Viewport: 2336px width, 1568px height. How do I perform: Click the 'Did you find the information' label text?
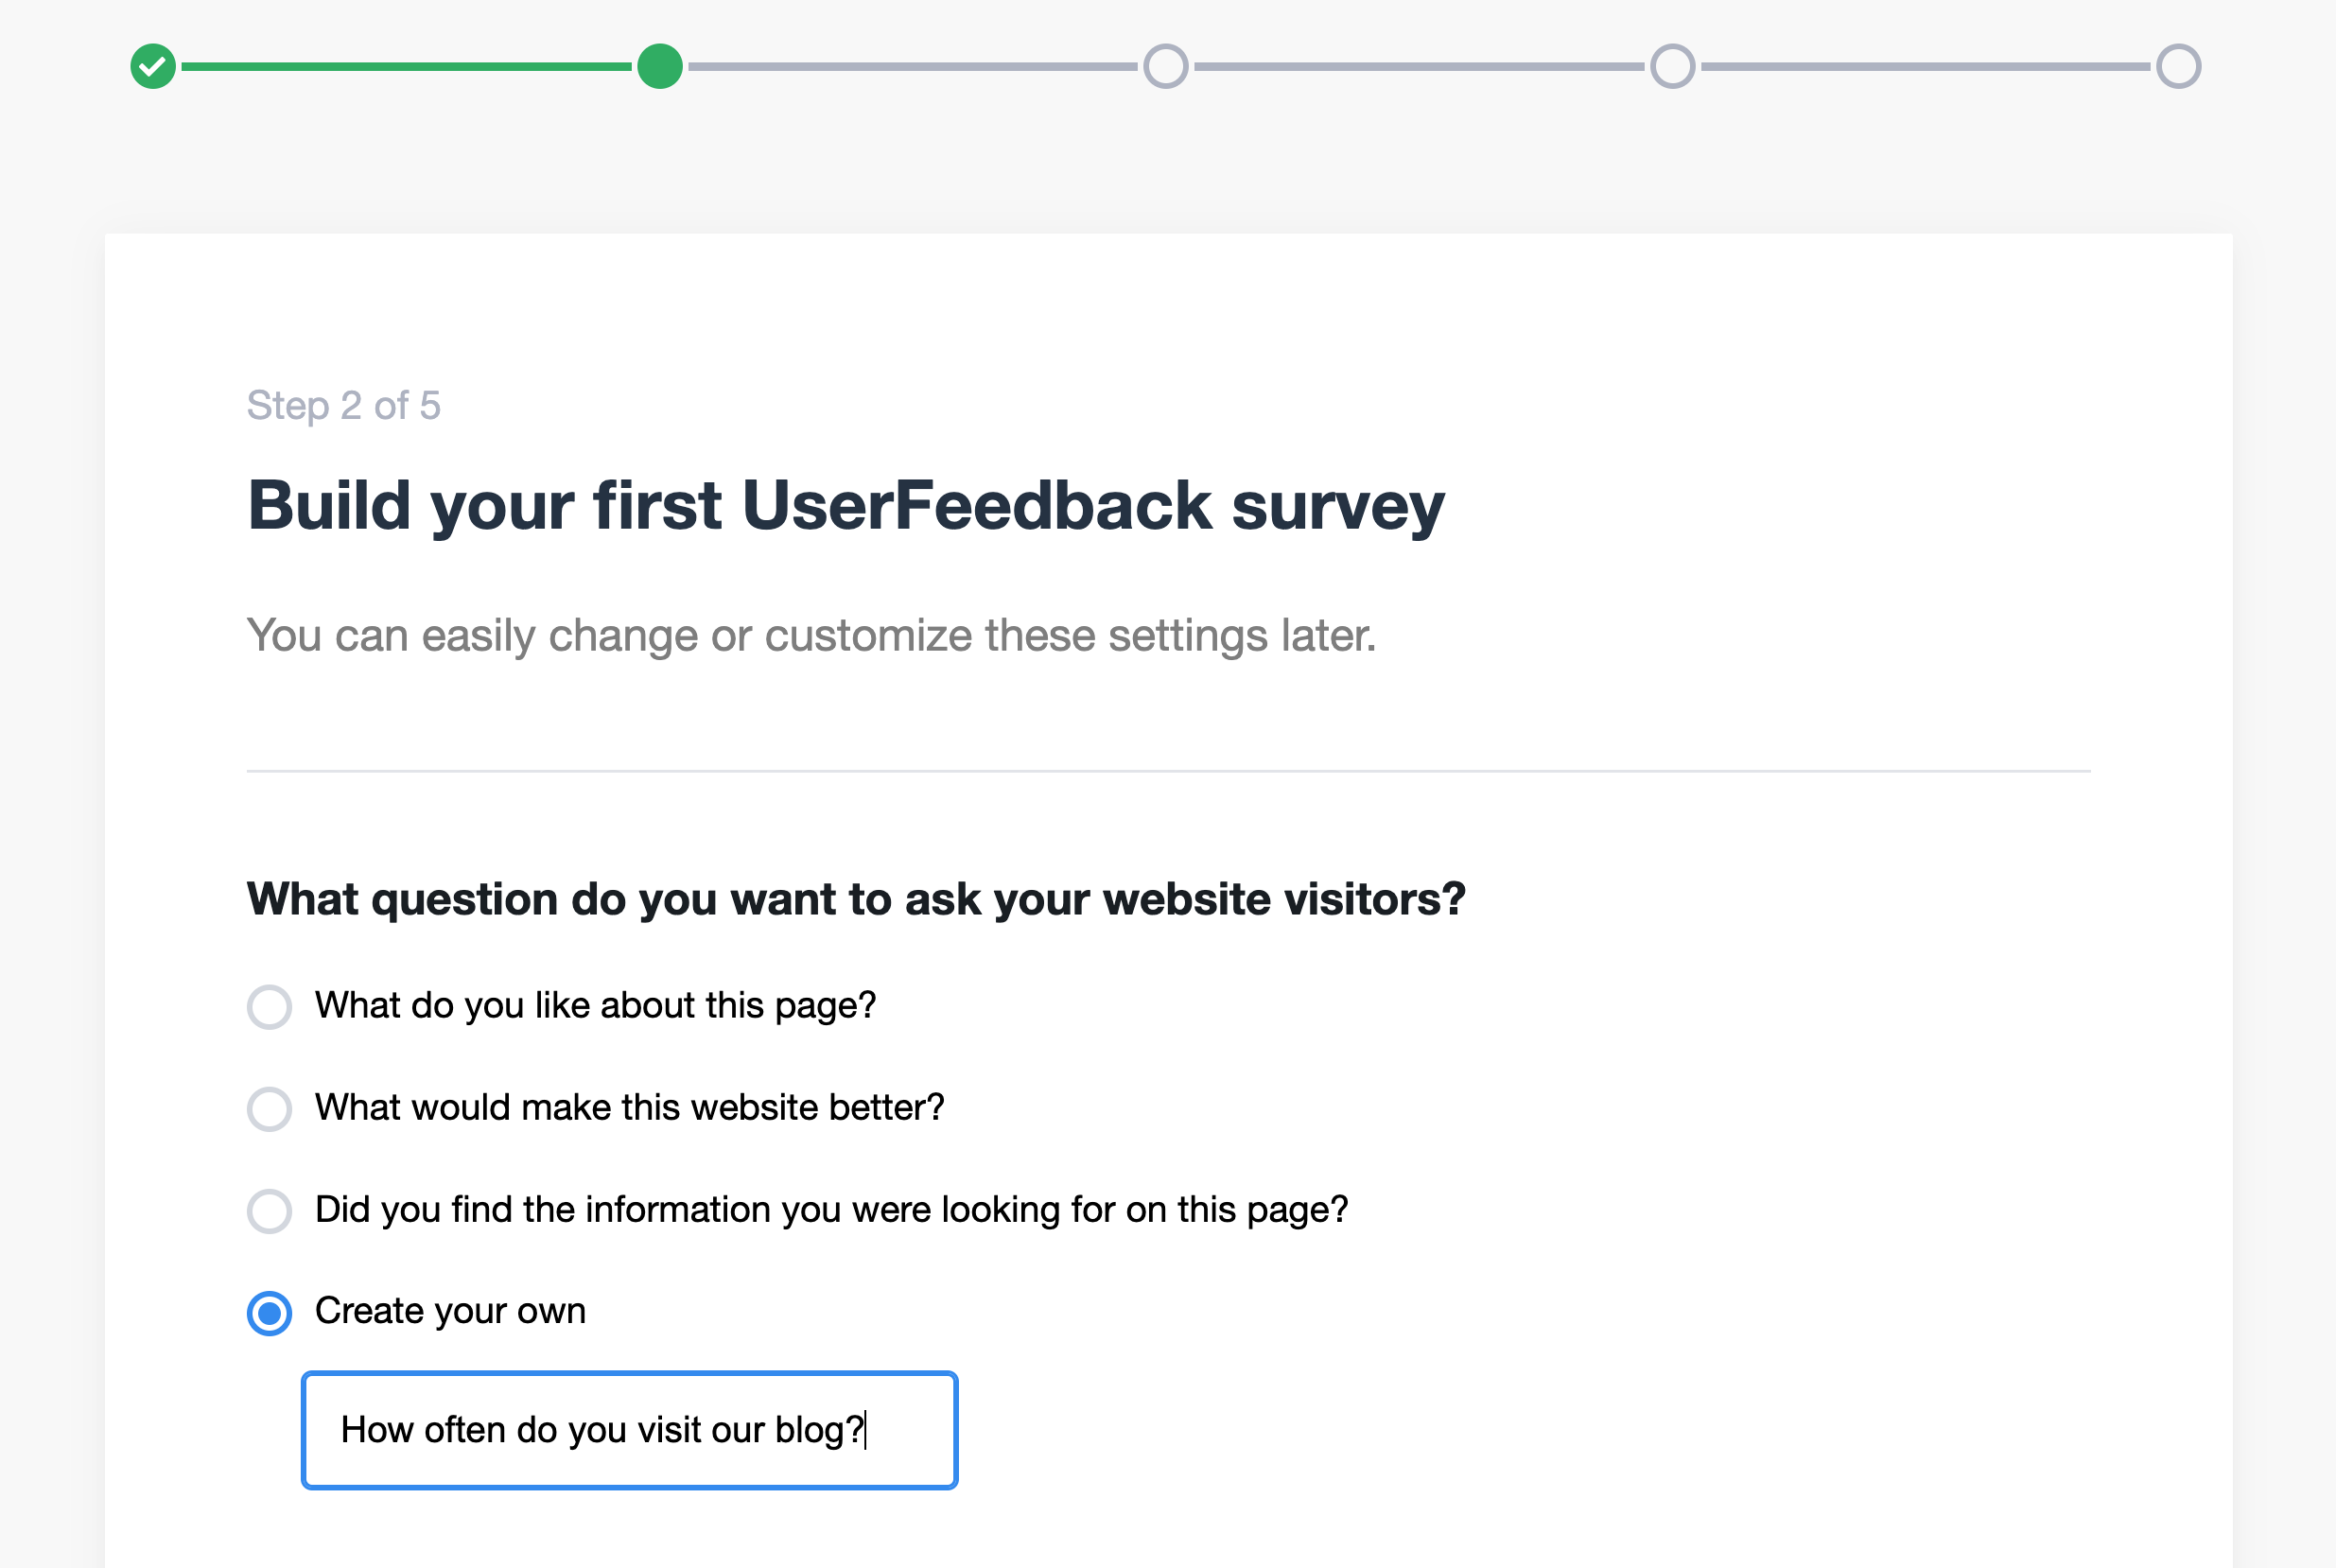point(832,1210)
